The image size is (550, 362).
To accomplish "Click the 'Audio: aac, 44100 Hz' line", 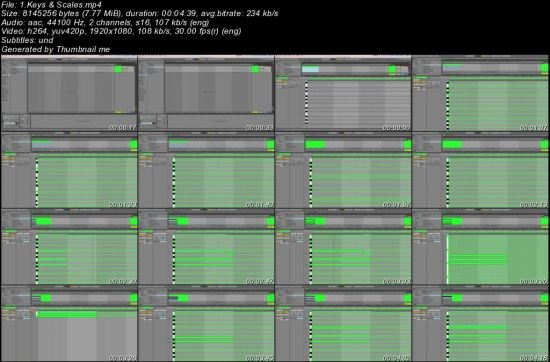I will tap(105, 22).
